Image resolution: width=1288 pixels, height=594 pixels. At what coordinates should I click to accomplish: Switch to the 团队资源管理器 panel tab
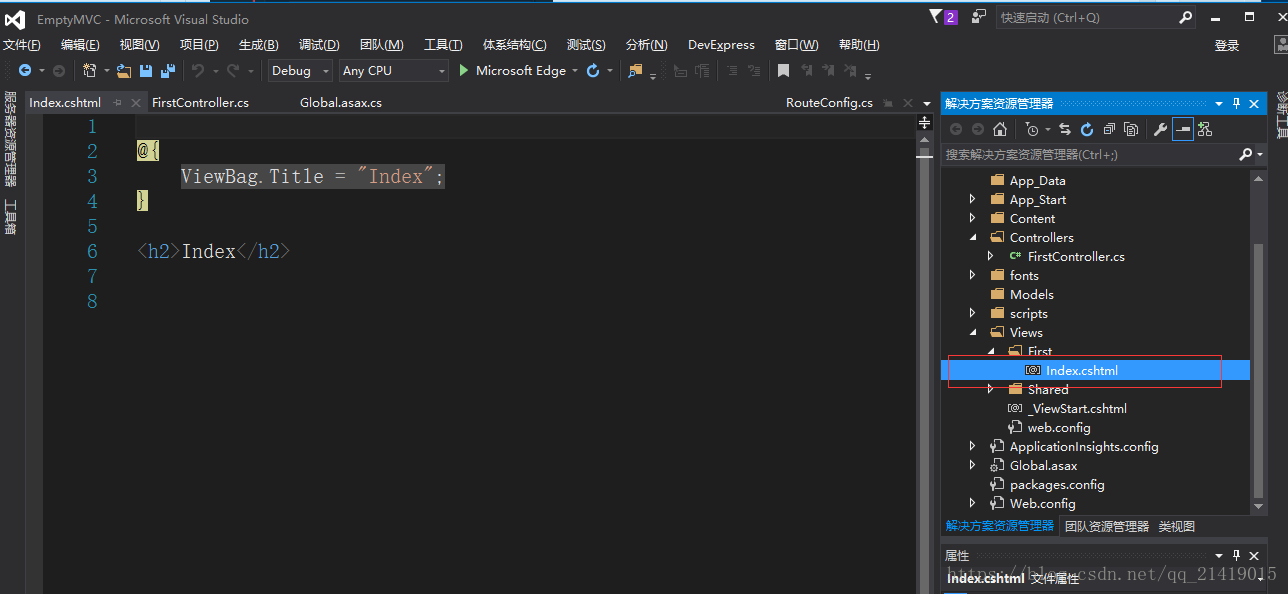click(1107, 526)
